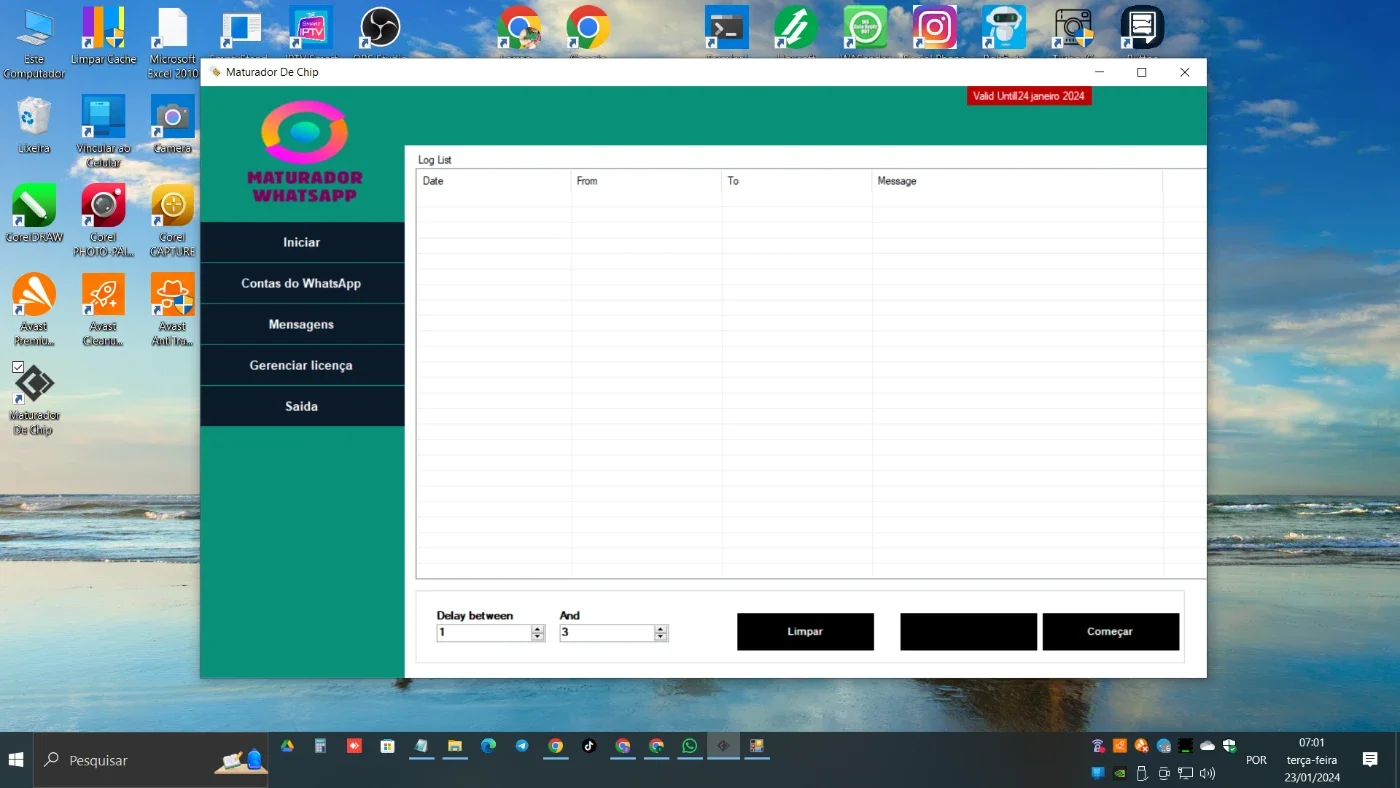Click the blank black button beside Começar
The height and width of the screenshot is (788, 1400).
pyautogui.click(x=968, y=632)
